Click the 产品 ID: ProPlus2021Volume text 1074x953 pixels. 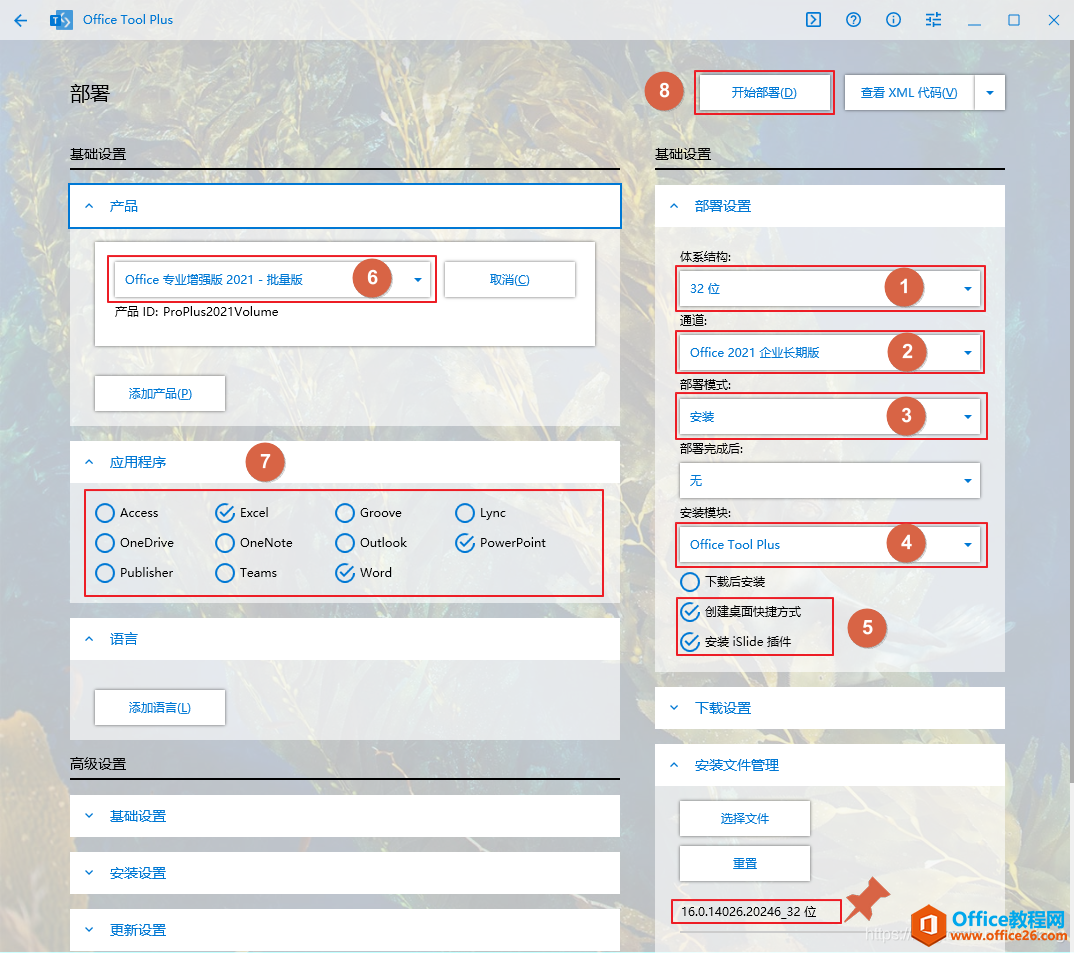pyautogui.click(x=196, y=312)
